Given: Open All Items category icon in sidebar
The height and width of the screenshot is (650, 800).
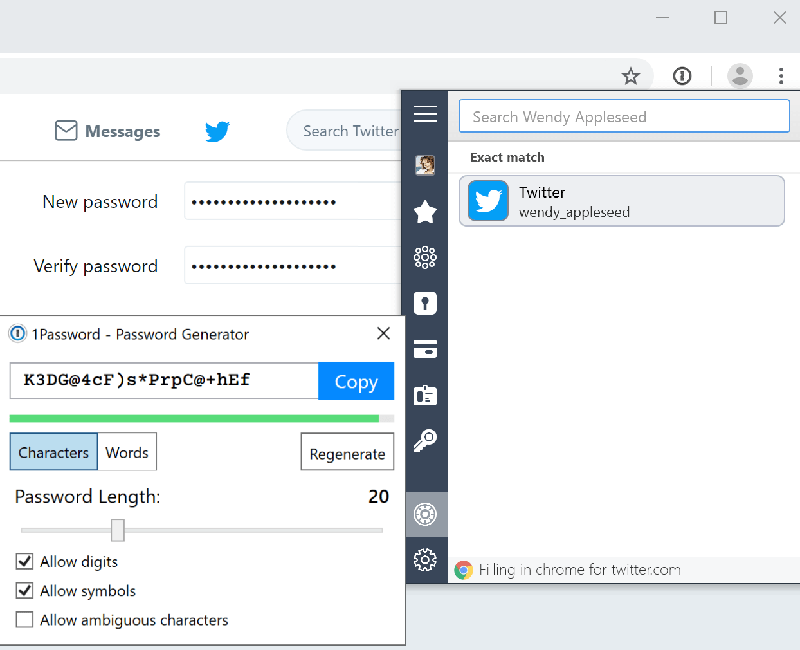Looking at the screenshot, I should tap(425, 257).
